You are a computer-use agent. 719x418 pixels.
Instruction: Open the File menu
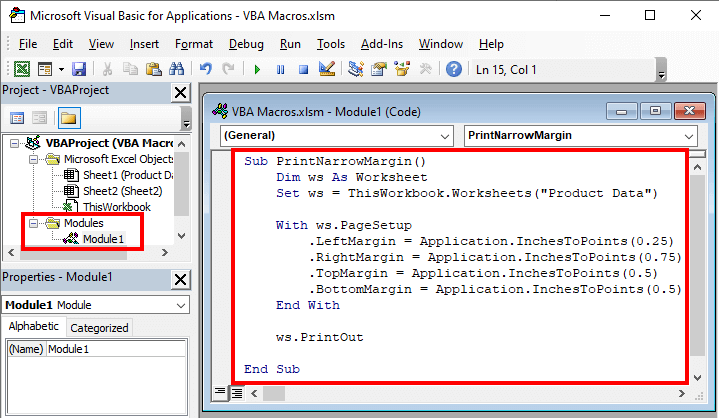[x=28, y=44]
